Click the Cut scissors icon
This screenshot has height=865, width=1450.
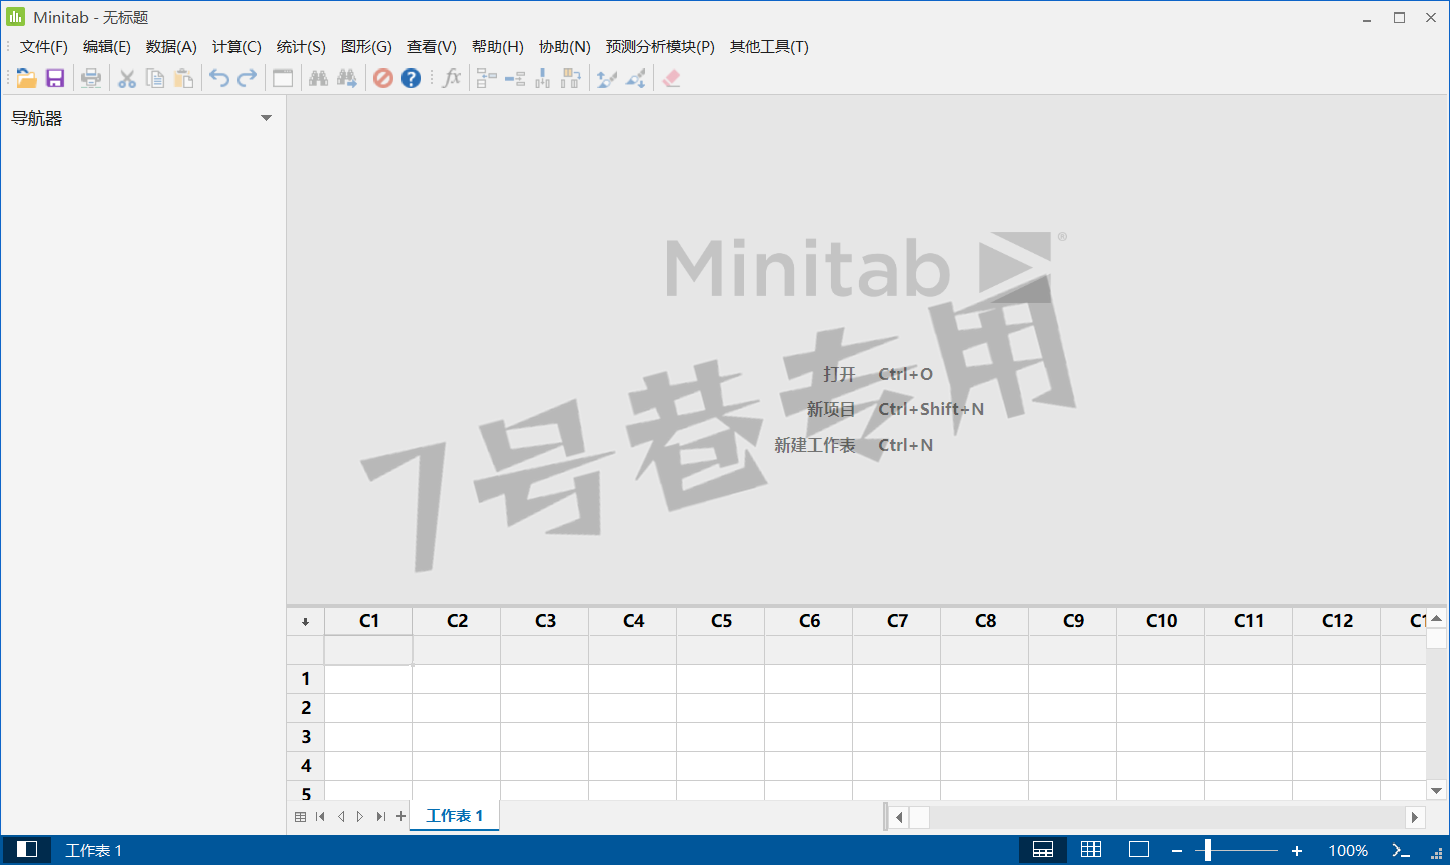127,78
